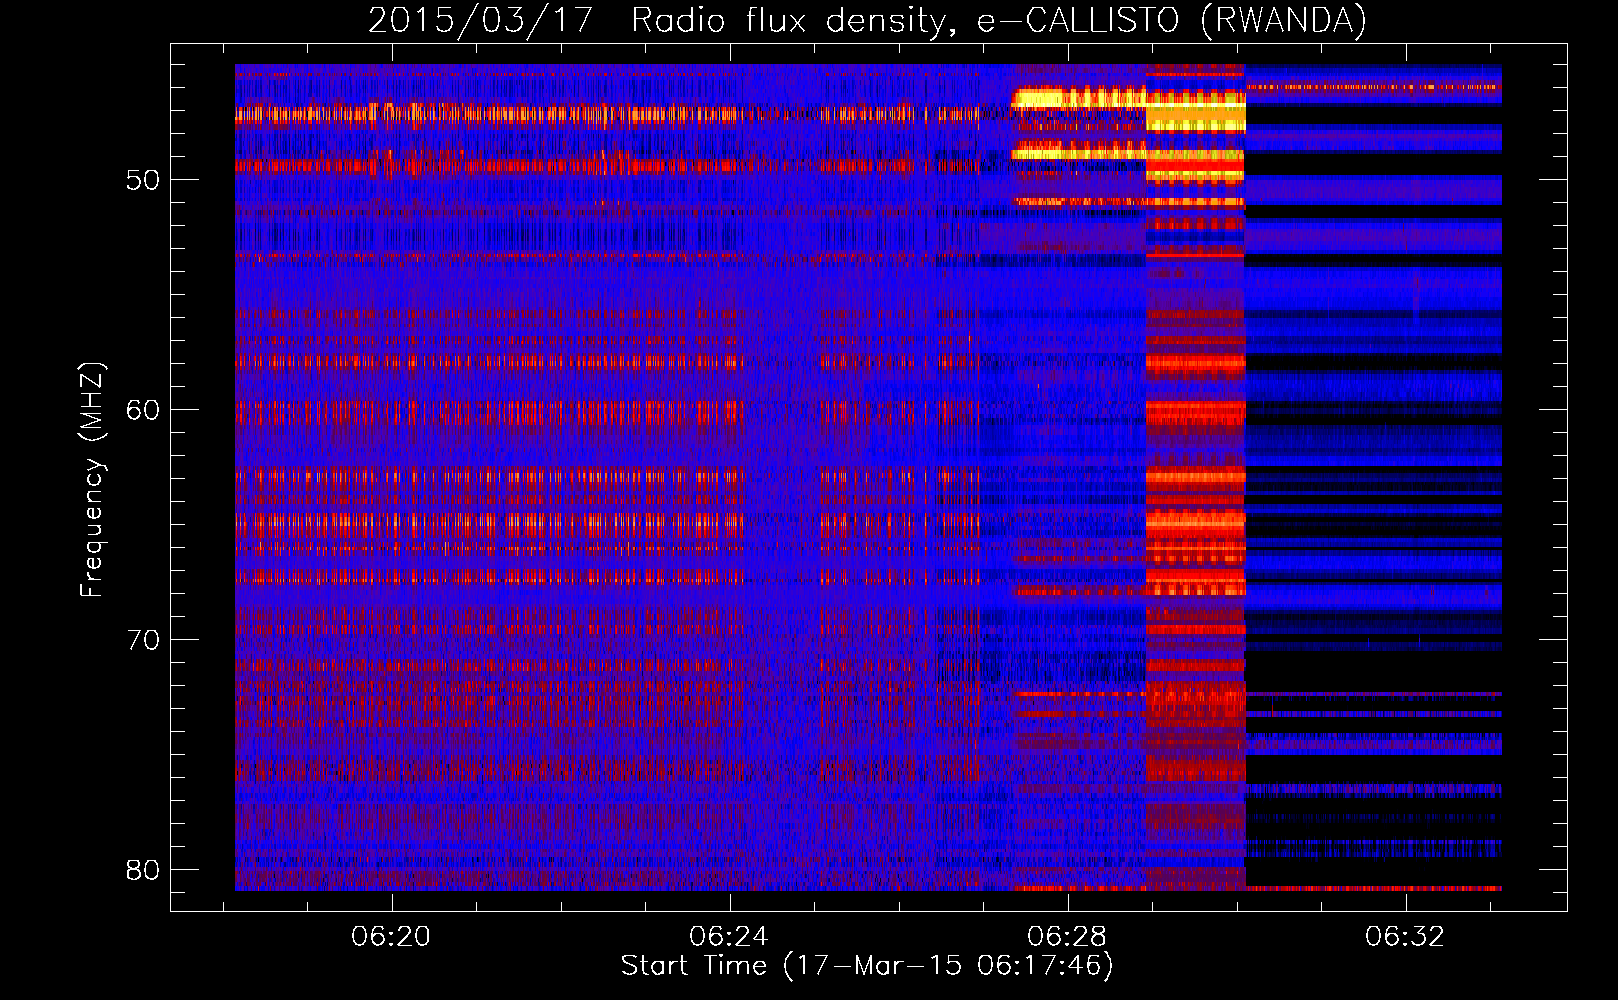This screenshot has width=1618, height=1000.
Task: Click the 50 frequency tick label
Action: [143, 181]
